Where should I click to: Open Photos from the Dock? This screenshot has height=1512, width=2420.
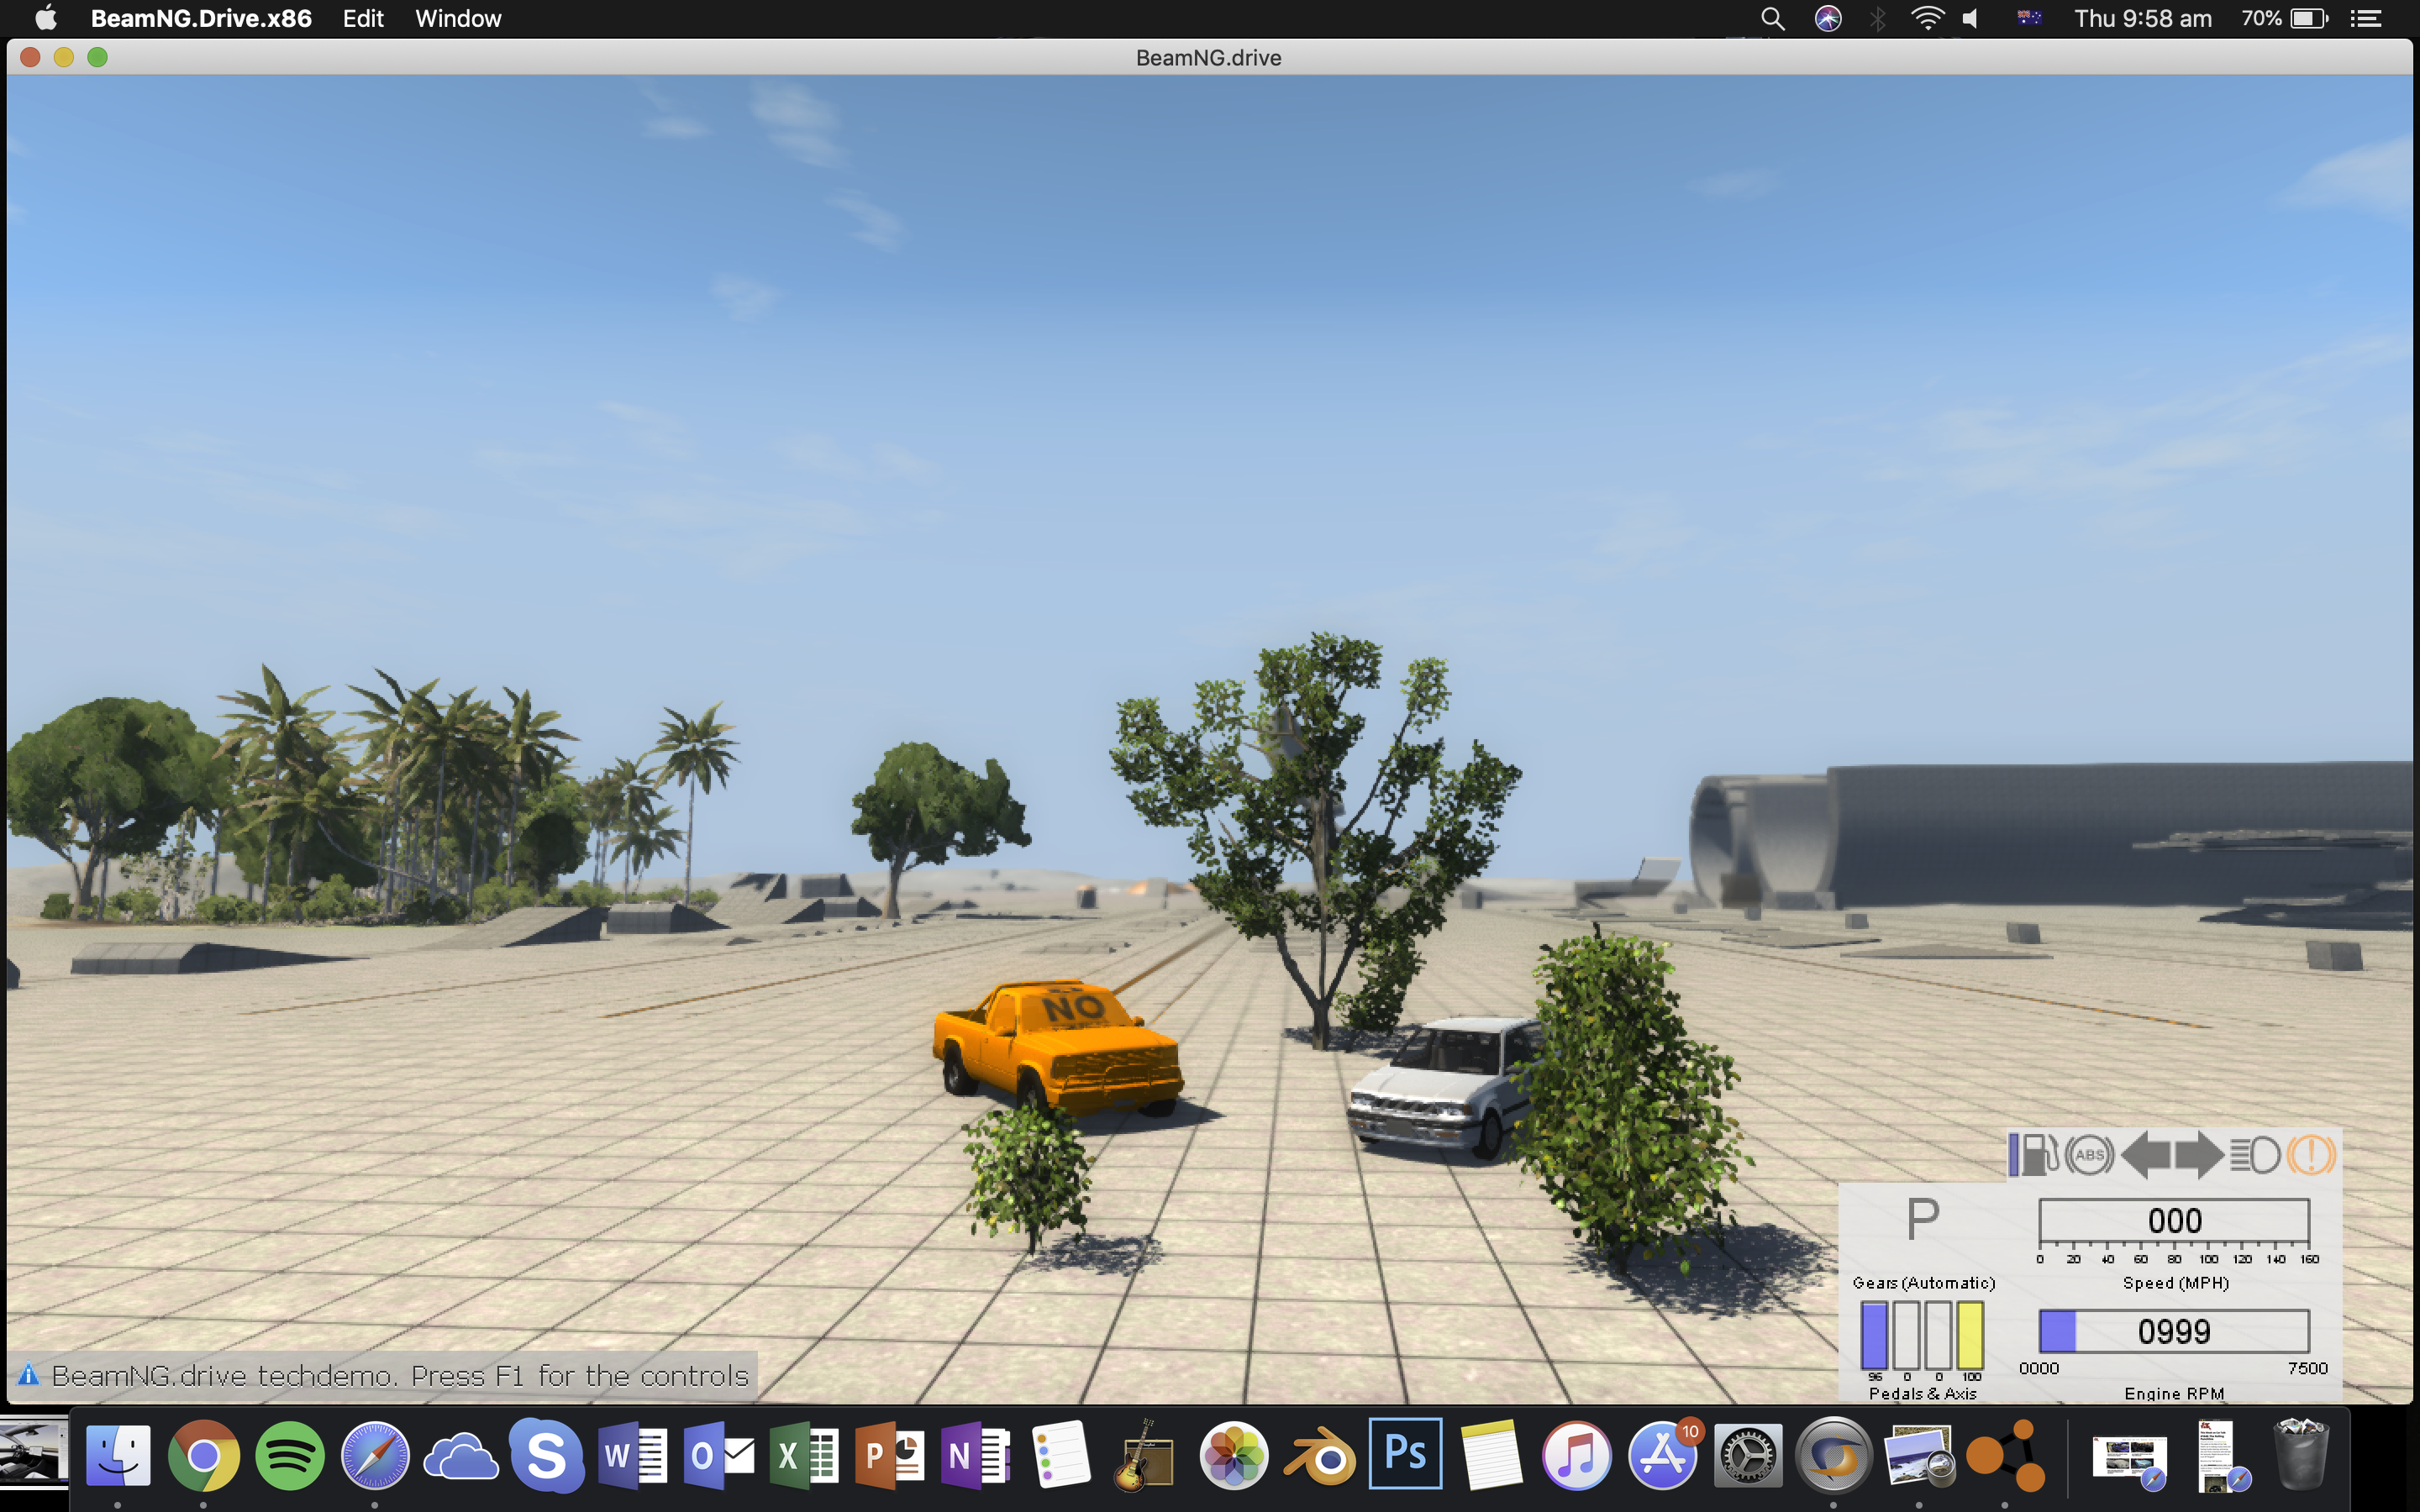[x=1234, y=1455]
